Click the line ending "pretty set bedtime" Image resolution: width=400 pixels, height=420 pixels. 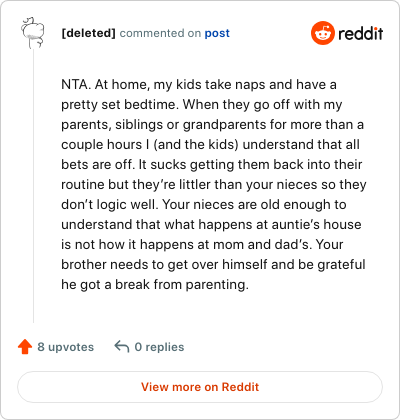point(120,105)
